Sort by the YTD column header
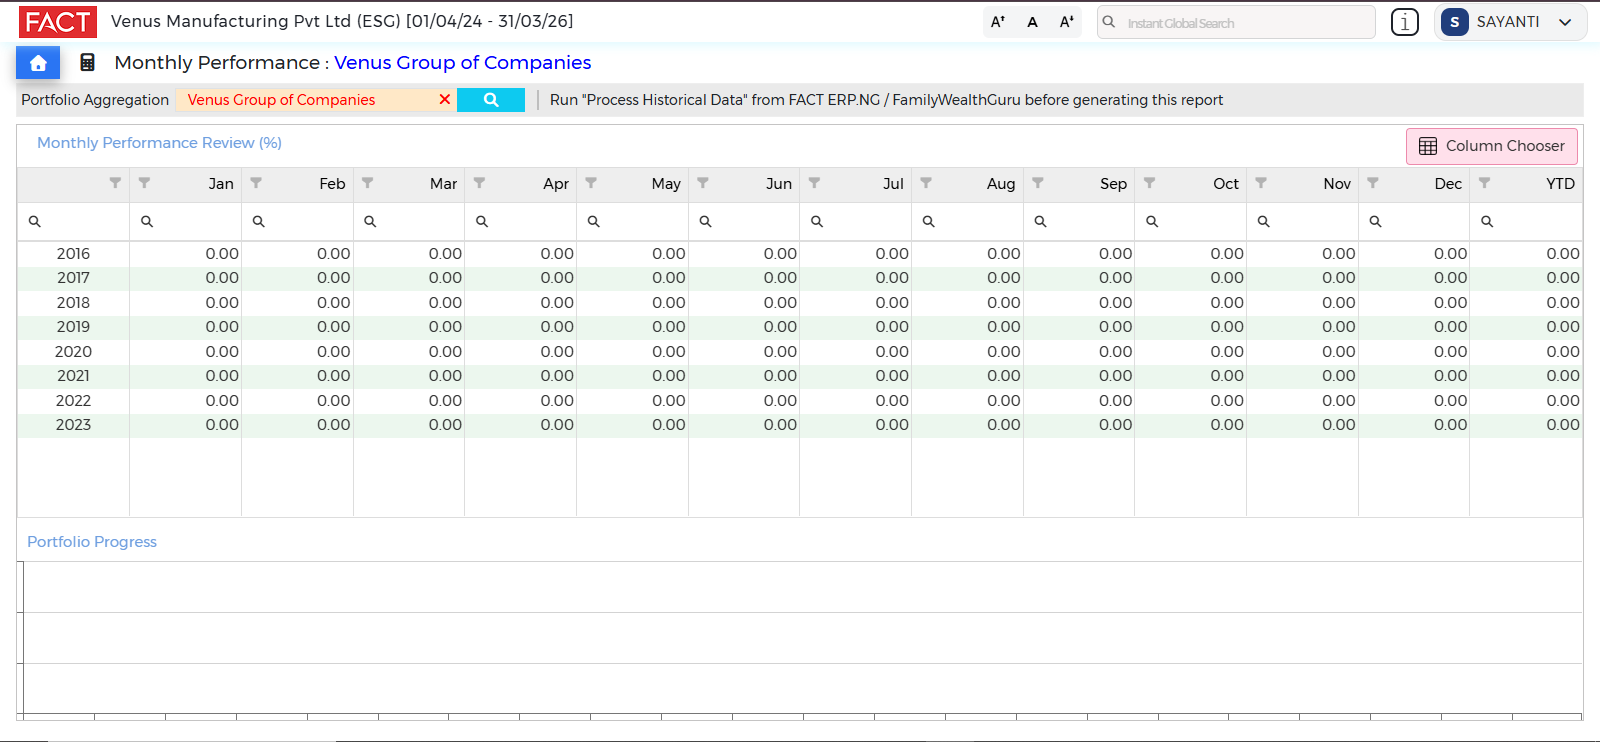This screenshot has height=742, width=1600. pos(1560,184)
